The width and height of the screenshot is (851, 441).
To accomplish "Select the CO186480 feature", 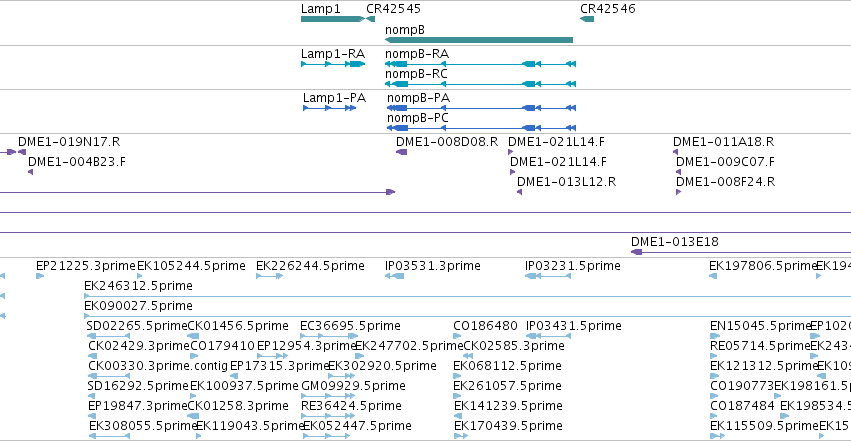I will click(x=456, y=336).
